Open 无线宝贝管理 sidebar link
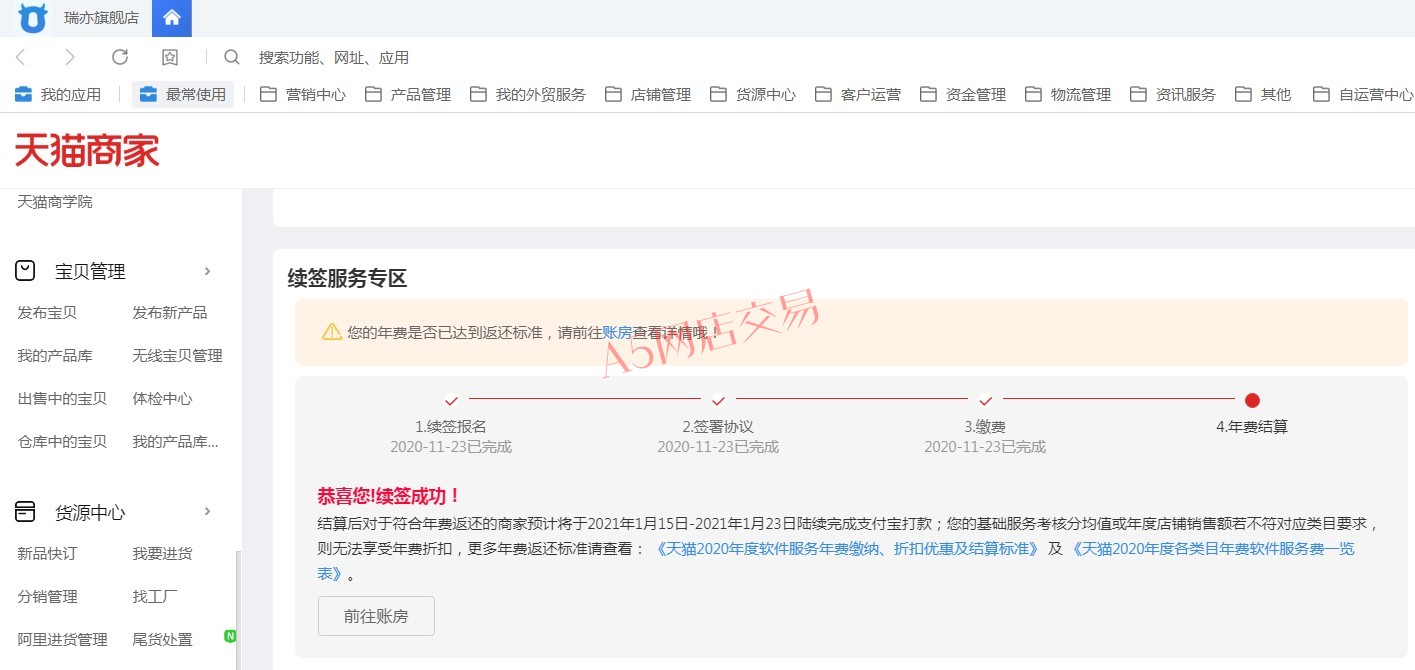 pyautogui.click(x=178, y=356)
